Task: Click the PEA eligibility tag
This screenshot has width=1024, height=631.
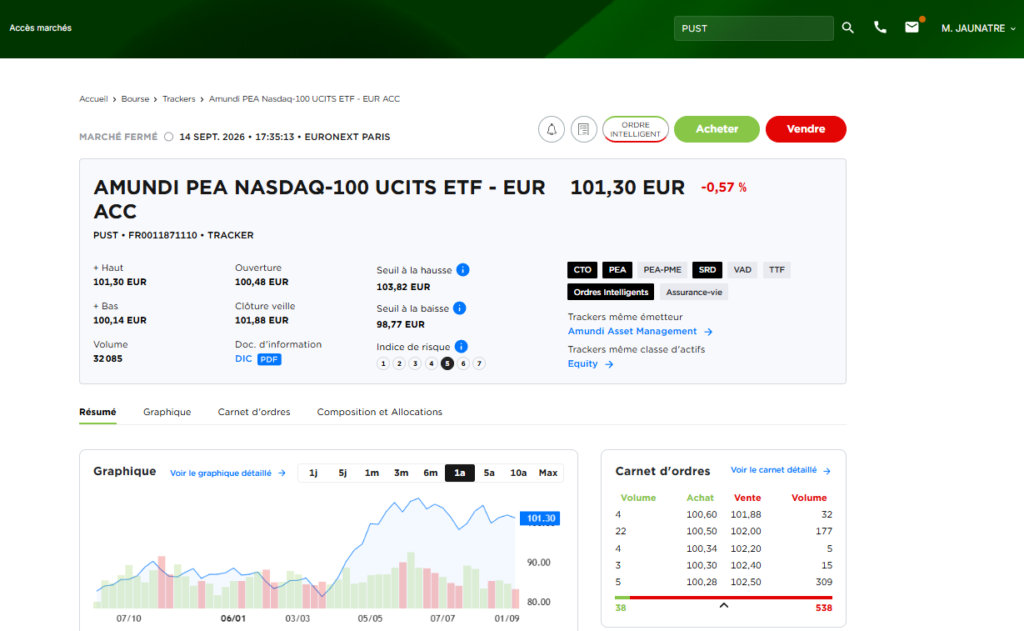Action: click(x=617, y=270)
